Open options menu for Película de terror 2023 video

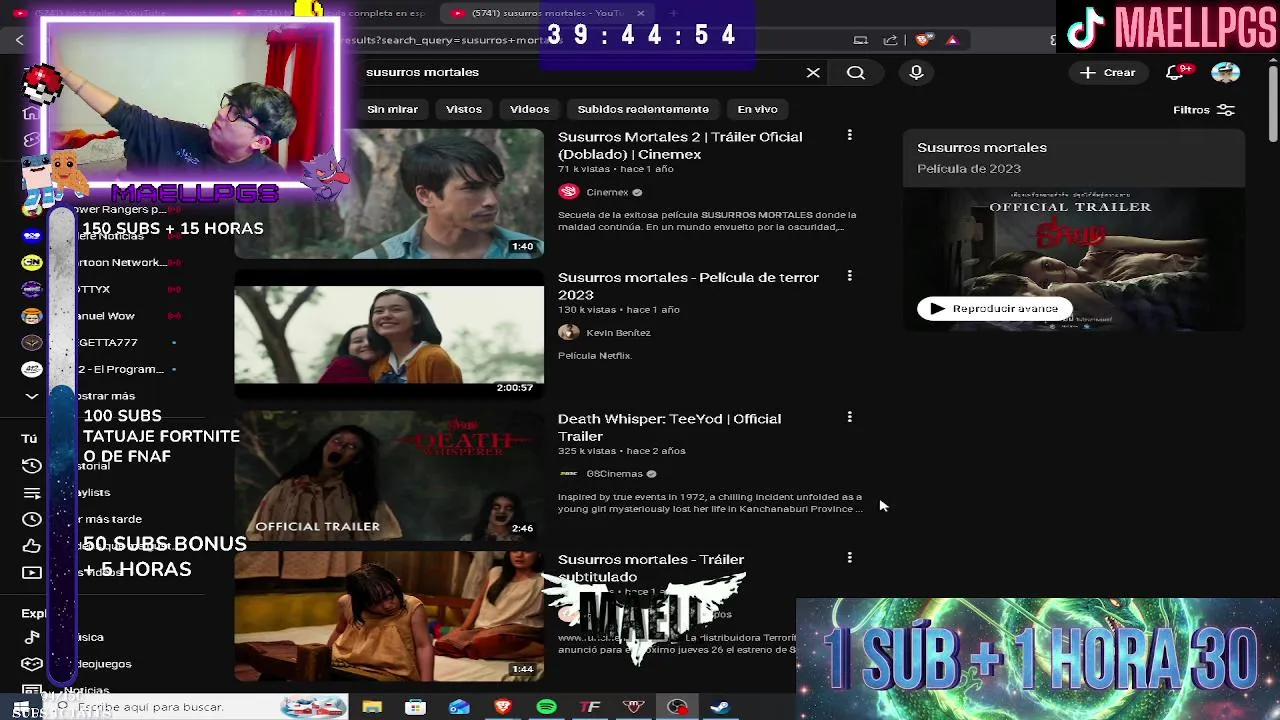(x=849, y=276)
